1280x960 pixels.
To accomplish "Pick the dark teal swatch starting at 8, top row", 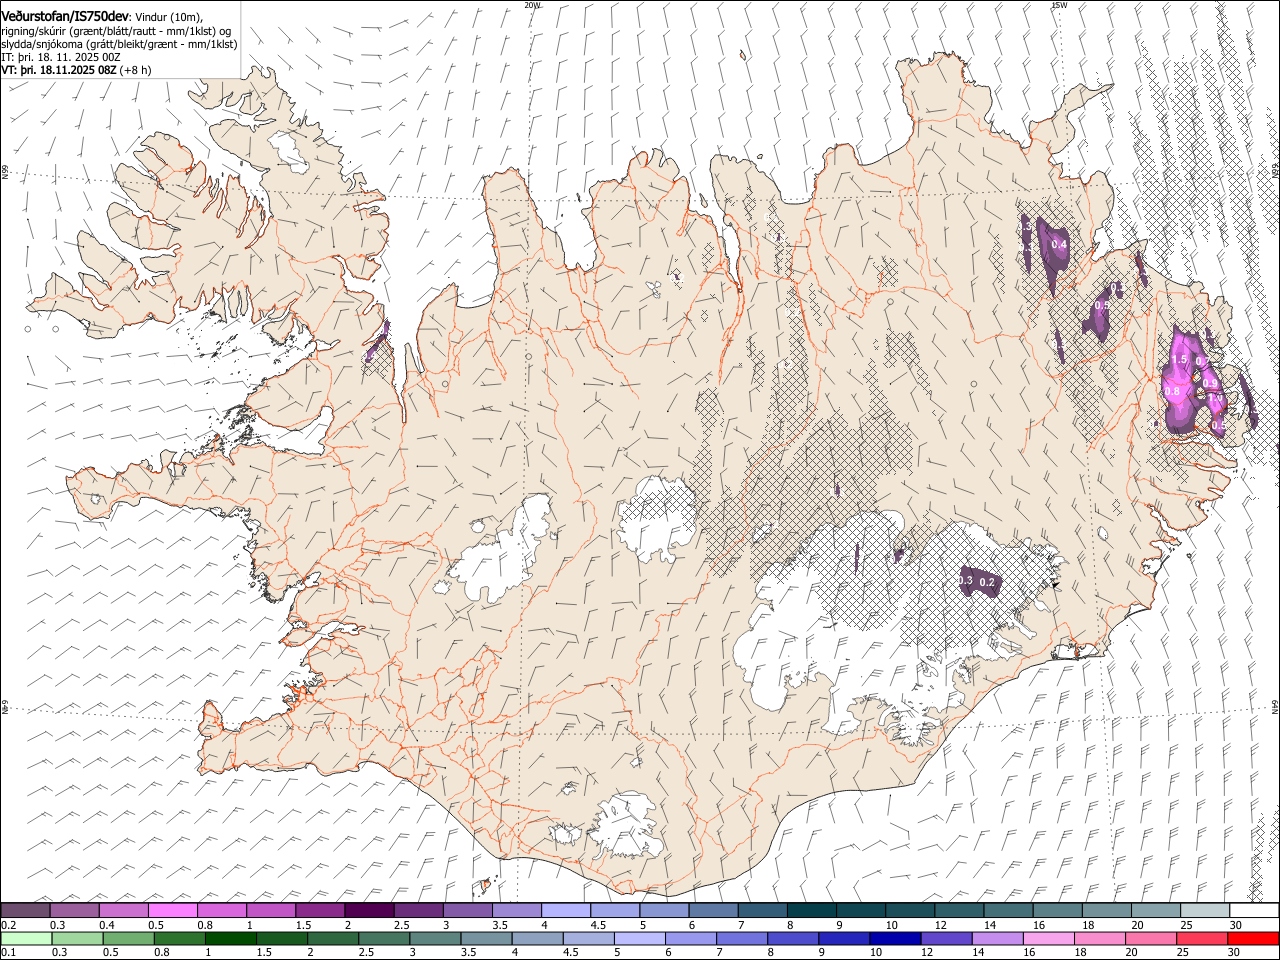I will click(x=812, y=910).
